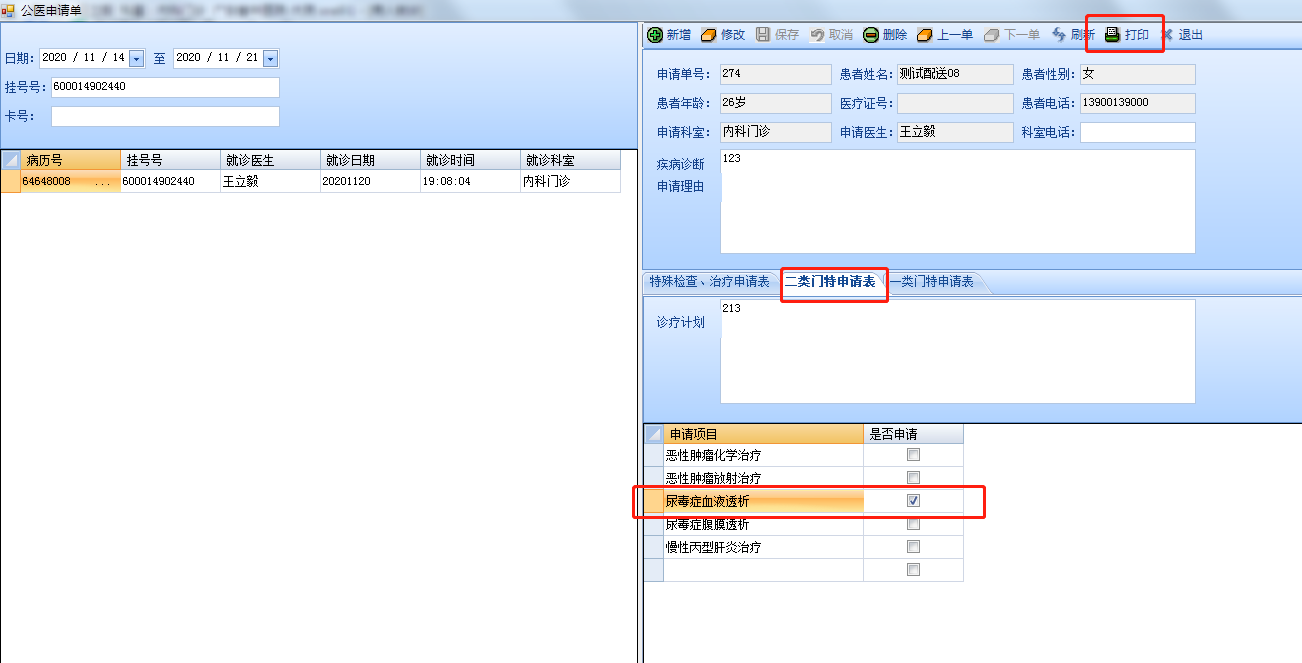Click the empty 科室电话 input field
The width and height of the screenshot is (1302, 663).
pos(1138,132)
